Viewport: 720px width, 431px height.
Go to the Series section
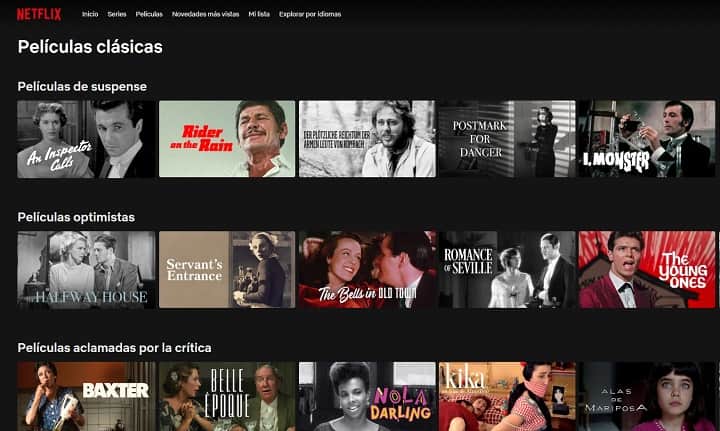117,14
